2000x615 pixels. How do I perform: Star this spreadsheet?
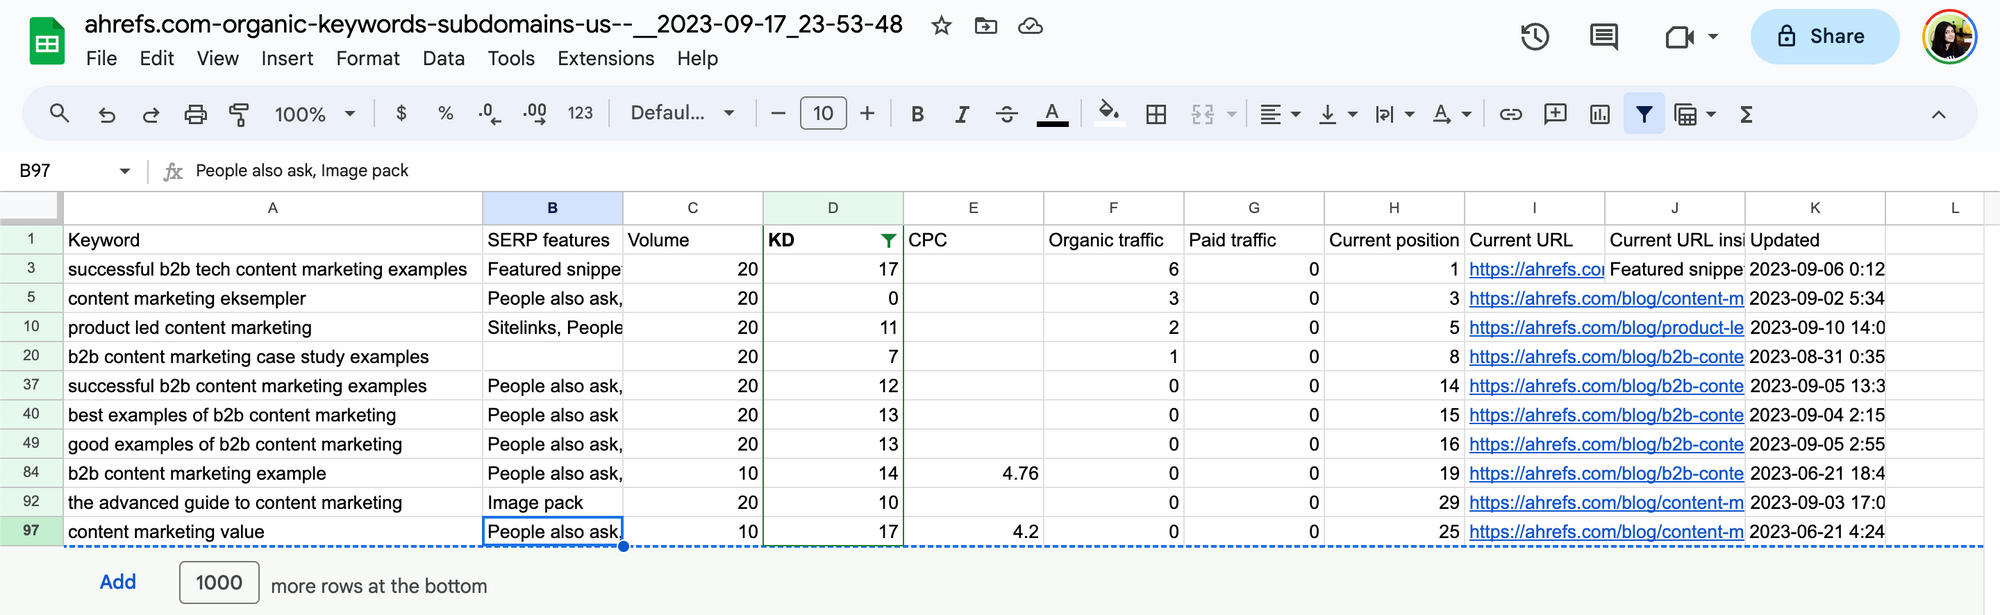(x=941, y=26)
